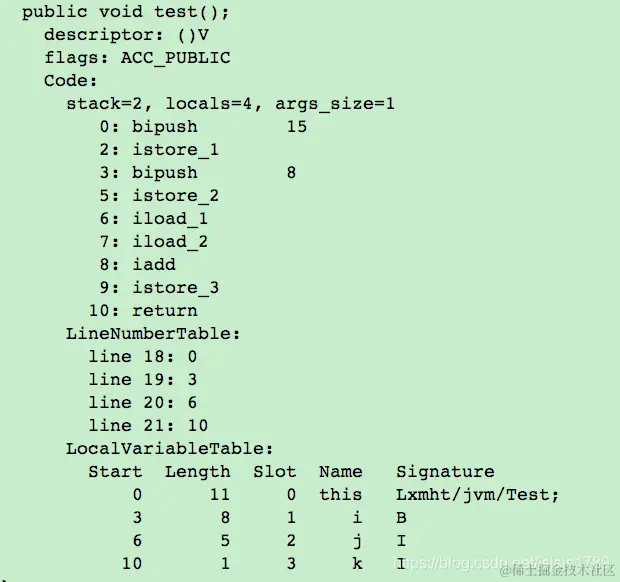This screenshot has height=582, width=620.
Task: Click the 'public void test();' method declaration
Action: tap(125, 12)
